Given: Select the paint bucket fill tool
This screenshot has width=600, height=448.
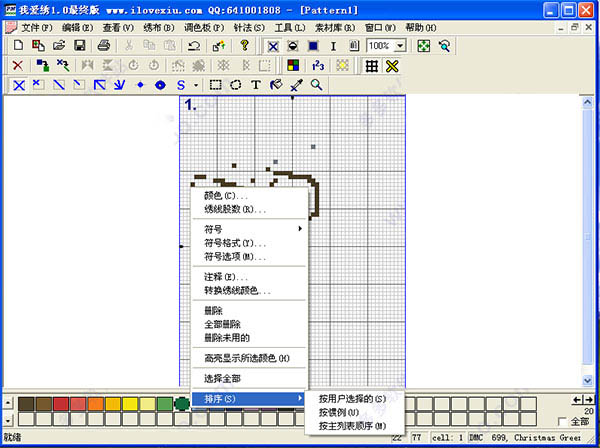Looking at the screenshot, I should [x=276, y=85].
